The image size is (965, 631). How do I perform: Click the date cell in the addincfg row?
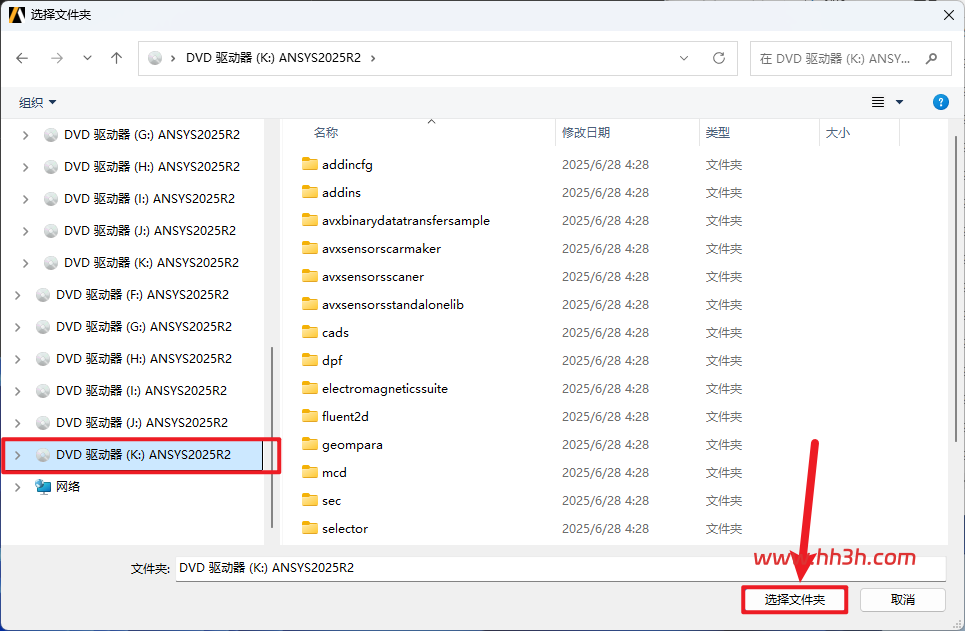coord(605,164)
